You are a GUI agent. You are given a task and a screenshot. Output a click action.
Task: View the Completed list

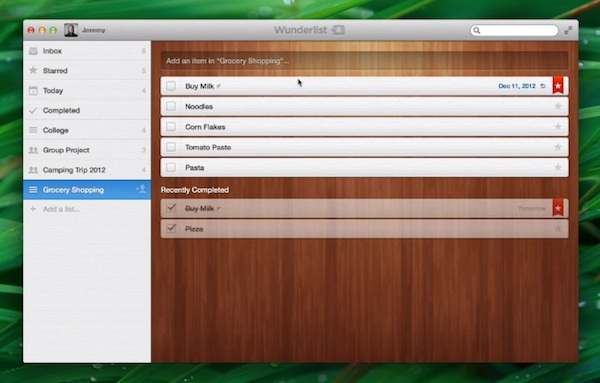pos(87,111)
